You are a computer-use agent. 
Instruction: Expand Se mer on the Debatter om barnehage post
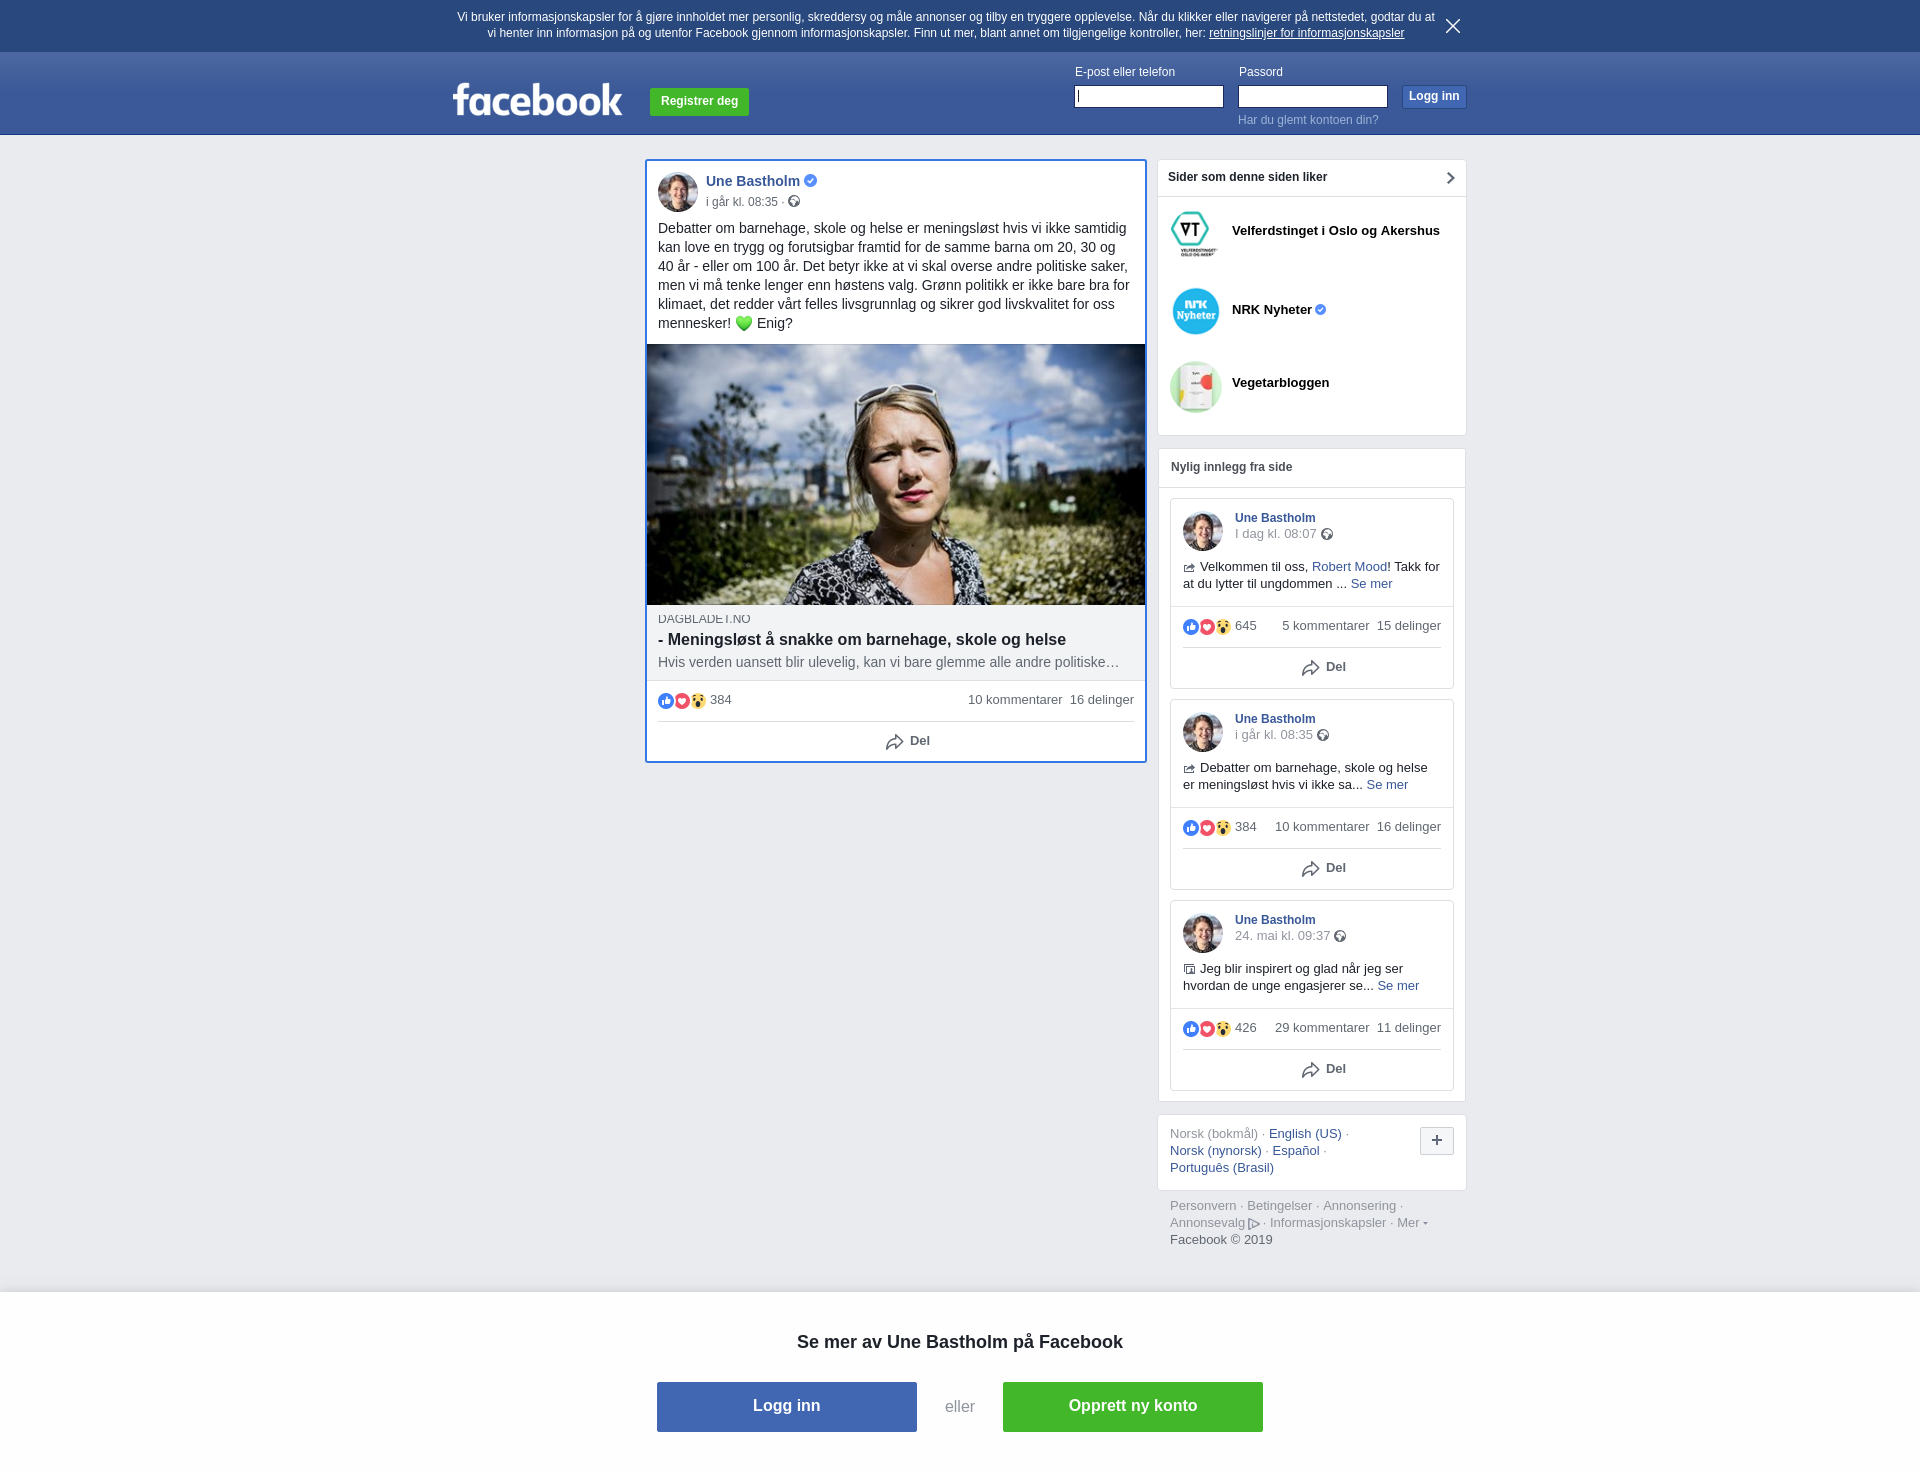1387,785
